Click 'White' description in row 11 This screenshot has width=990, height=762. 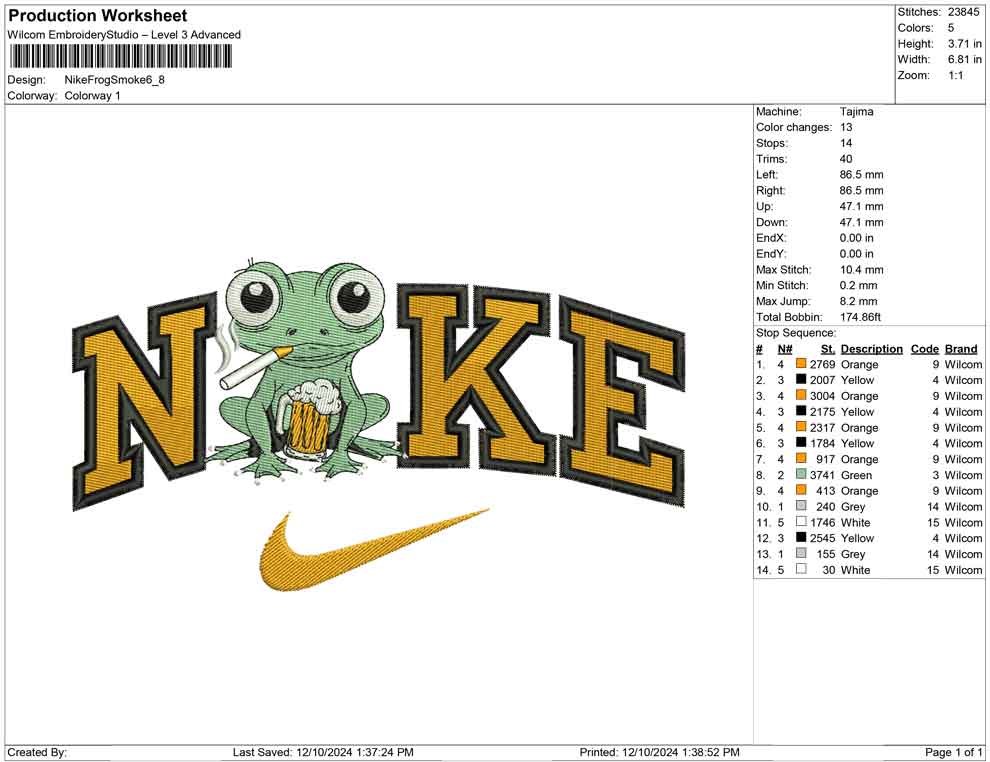(855, 522)
